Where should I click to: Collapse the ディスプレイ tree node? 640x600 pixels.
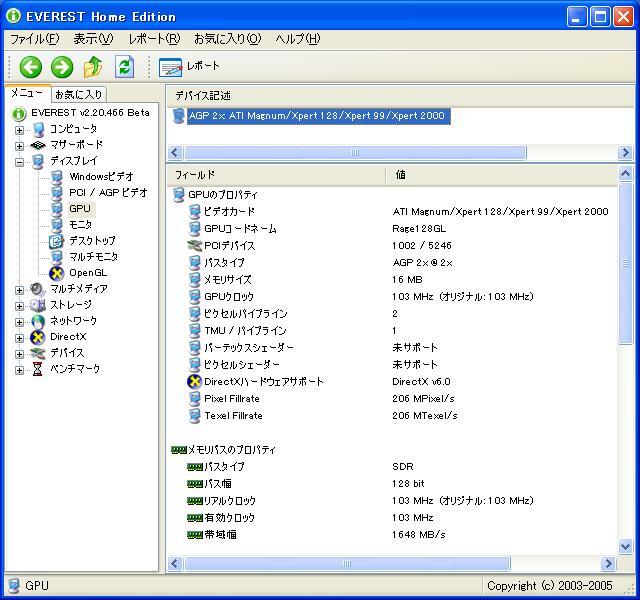click(19, 162)
